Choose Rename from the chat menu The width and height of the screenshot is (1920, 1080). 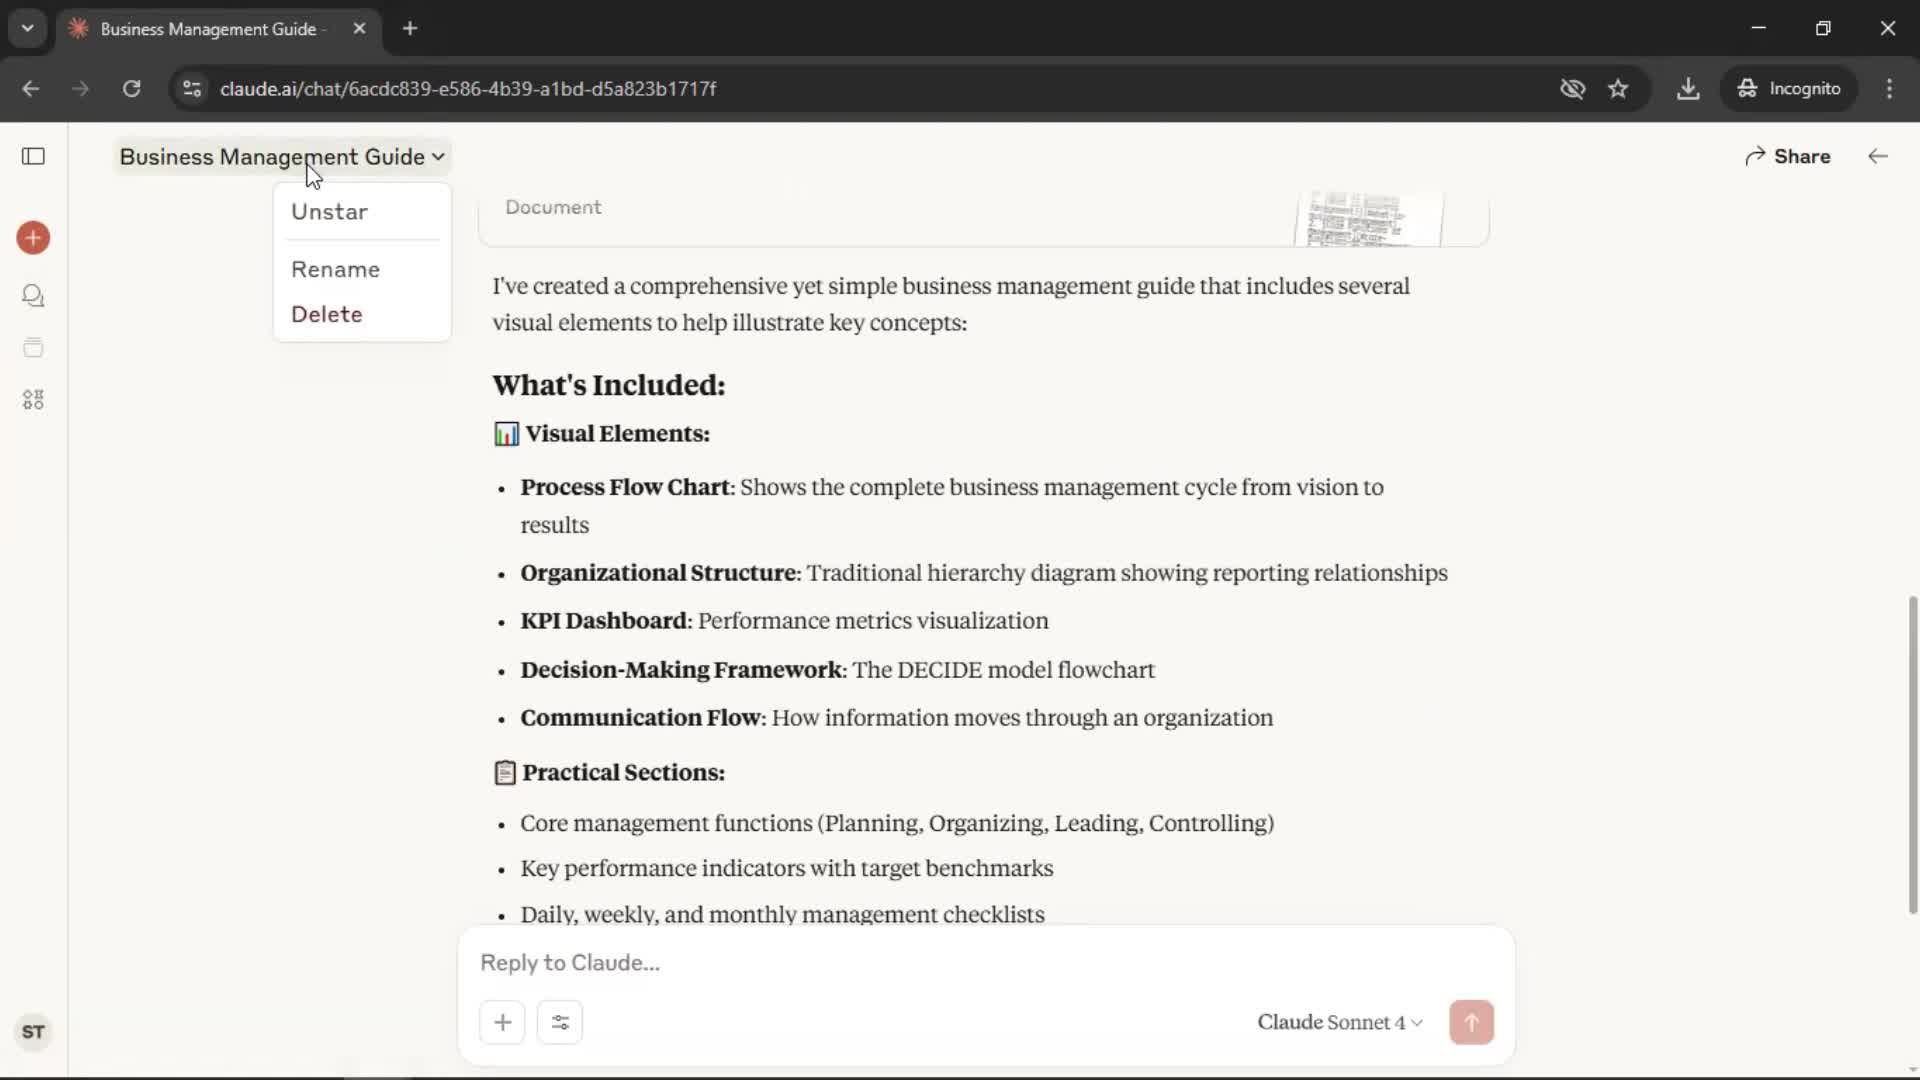(x=362, y=269)
